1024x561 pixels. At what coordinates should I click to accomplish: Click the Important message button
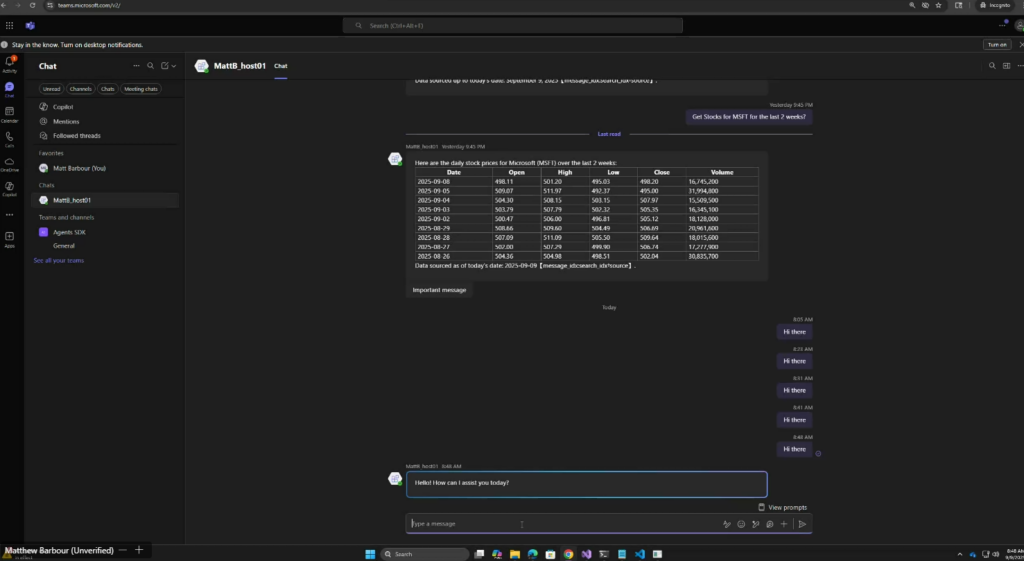[440, 290]
